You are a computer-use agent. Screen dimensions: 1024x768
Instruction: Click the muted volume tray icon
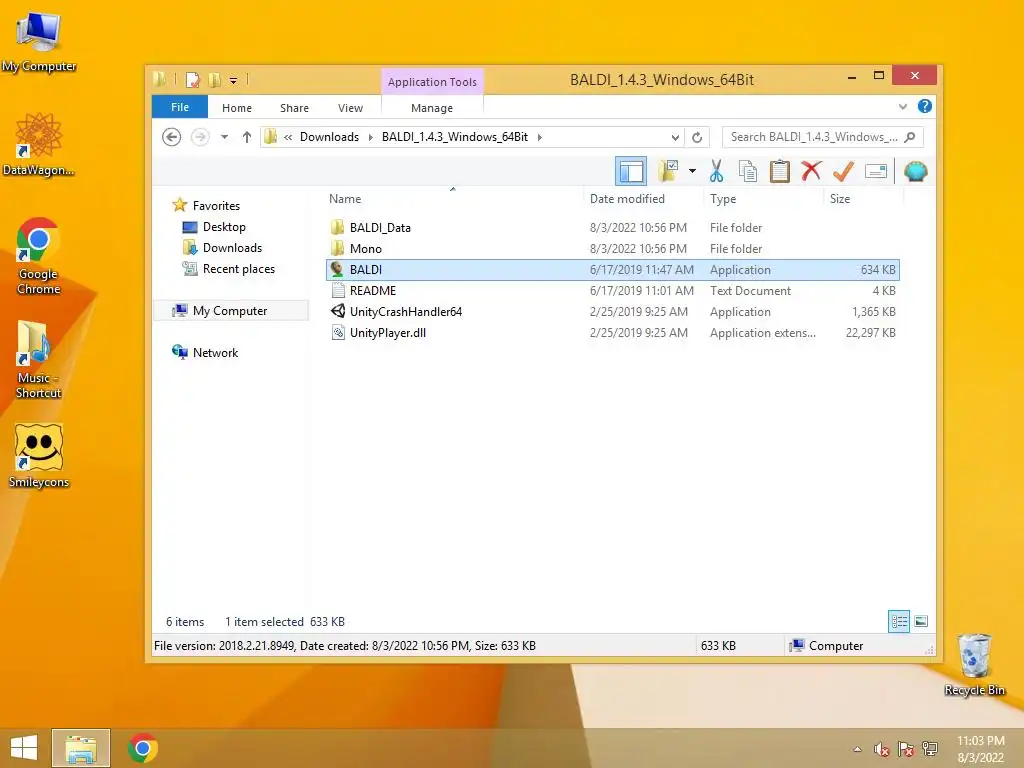(x=881, y=749)
